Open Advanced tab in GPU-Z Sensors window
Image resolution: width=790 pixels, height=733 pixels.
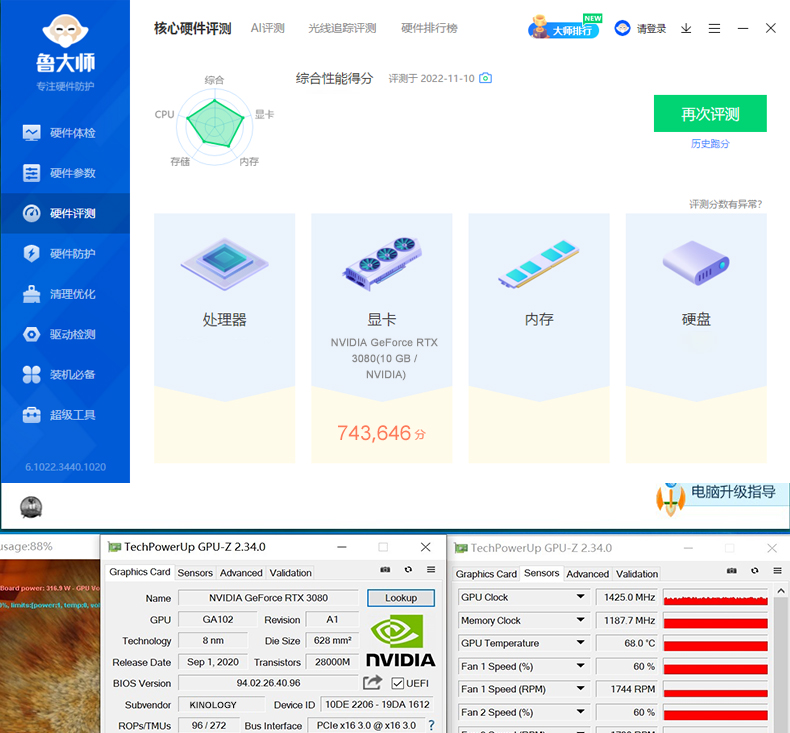point(587,574)
